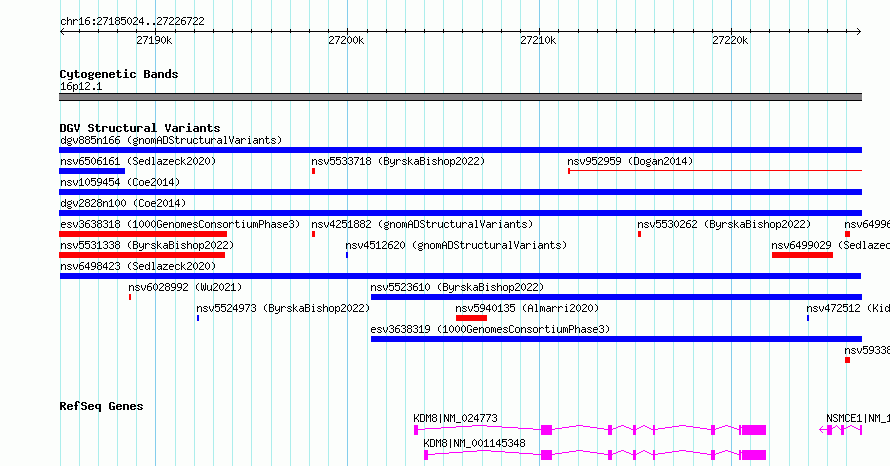890x466 pixels.
Task: Click the red bar under nsv6499029
Action: 802,255
